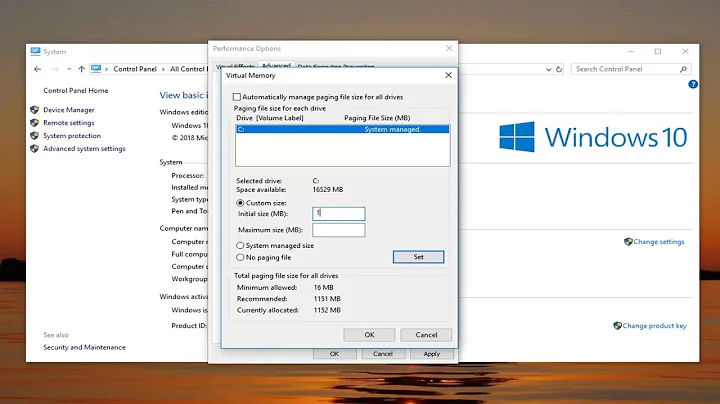The width and height of the screenshot is (720, 404).
Task: Refresh the Control Panel address bar
Action: point(559,69)
